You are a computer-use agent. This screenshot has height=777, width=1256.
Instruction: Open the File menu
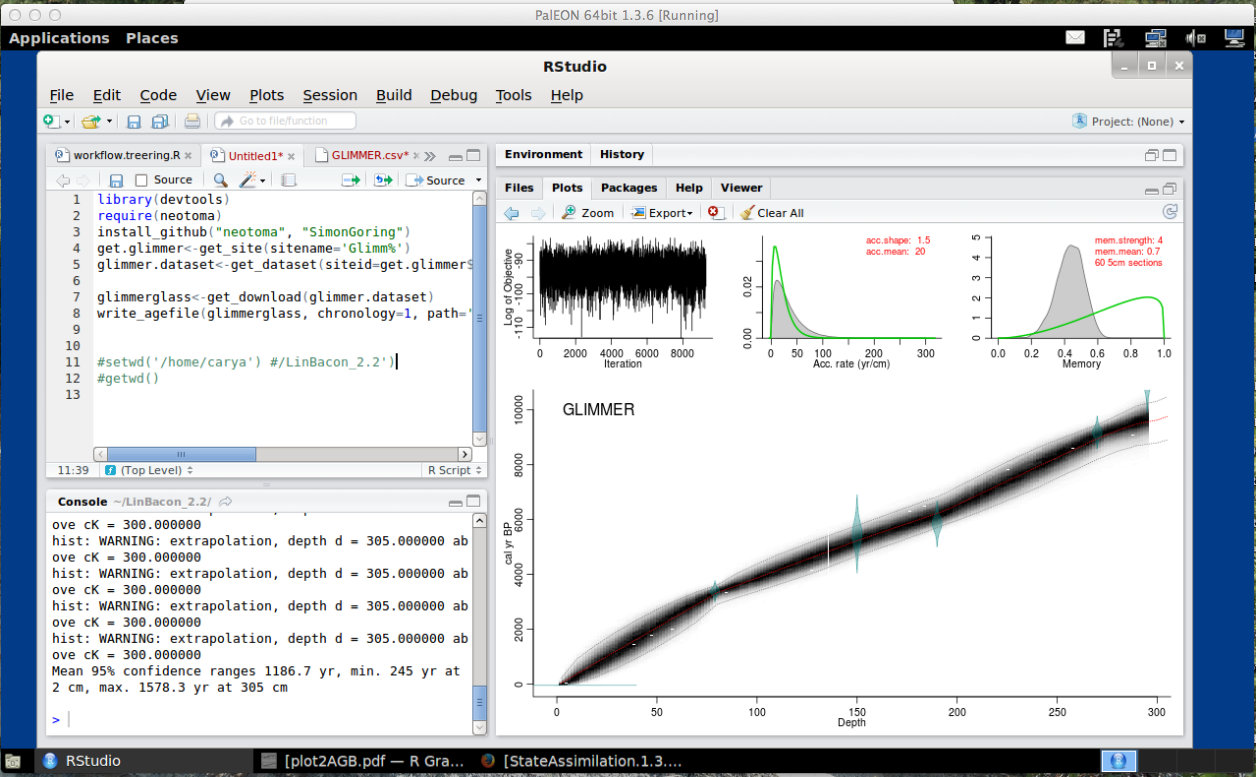(x=62, y=95)
